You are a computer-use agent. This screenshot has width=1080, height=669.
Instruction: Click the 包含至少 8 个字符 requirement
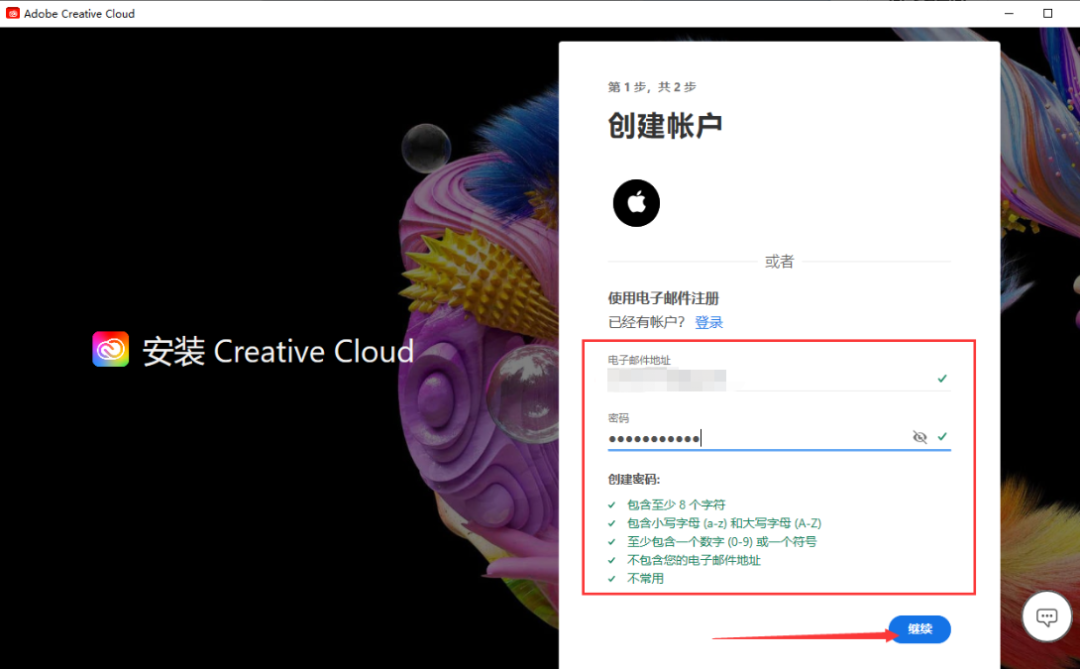point(676,504)
